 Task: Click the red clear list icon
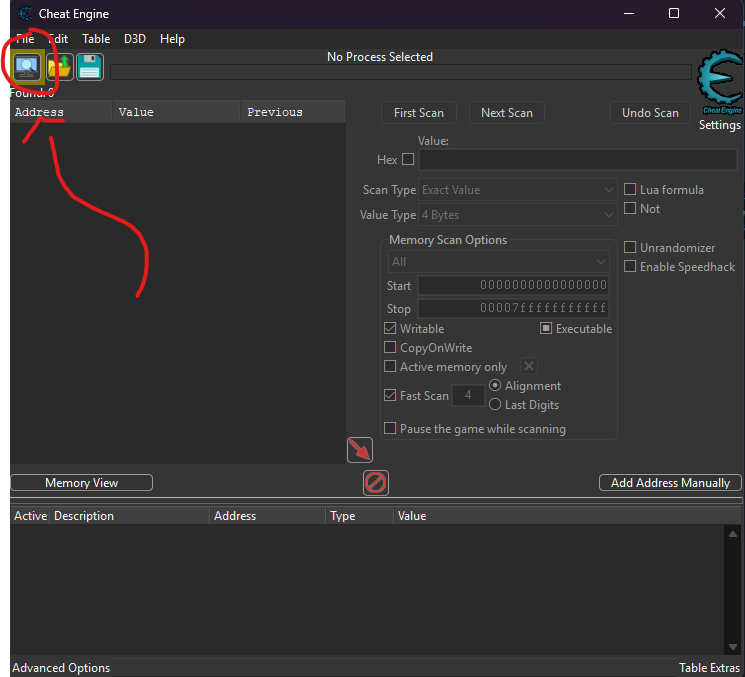(375, 483)
